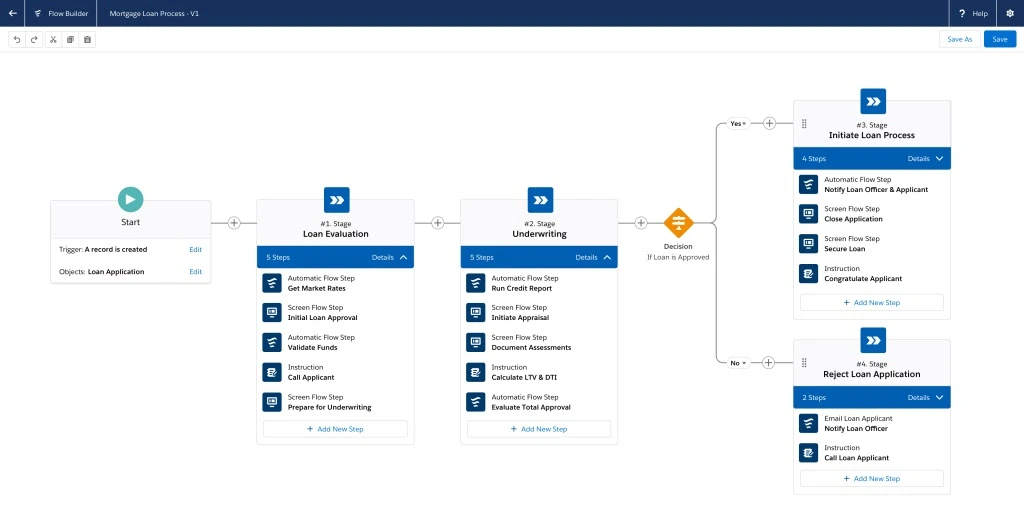Click the undo icon
Screen dimensions: 1024x511
[17, 39]
